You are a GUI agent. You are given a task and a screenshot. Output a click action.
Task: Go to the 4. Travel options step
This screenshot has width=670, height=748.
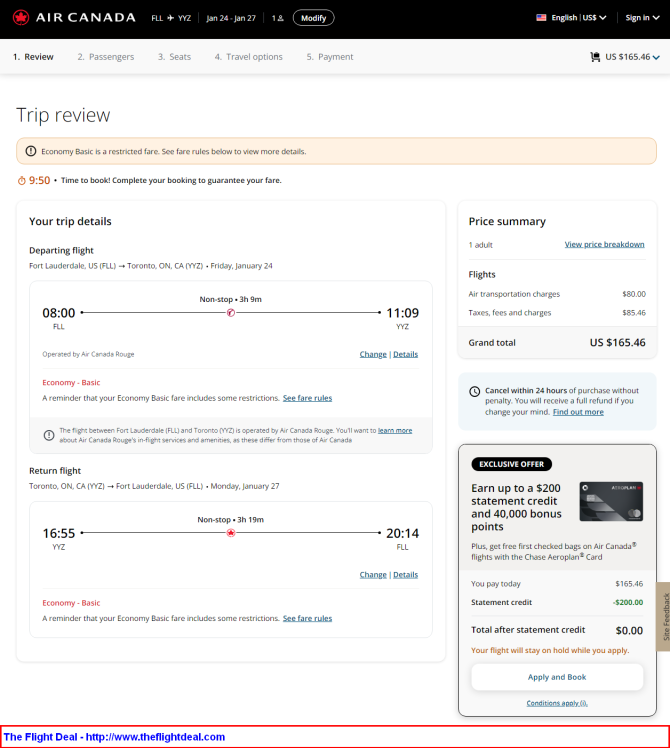(249, 57)
